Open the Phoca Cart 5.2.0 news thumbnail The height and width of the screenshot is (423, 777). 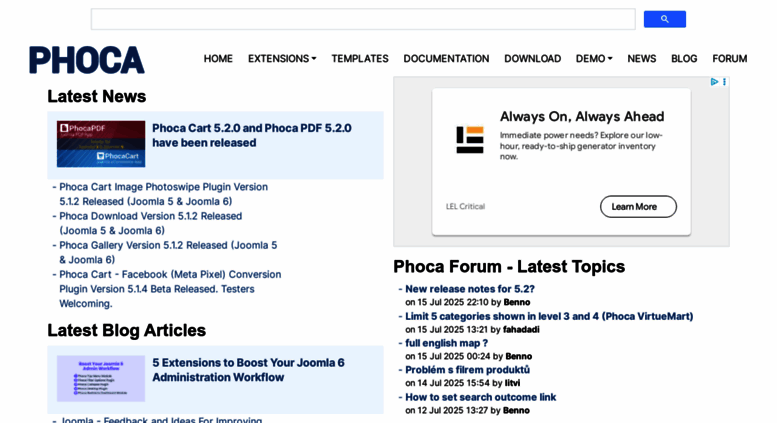(101, 144)
